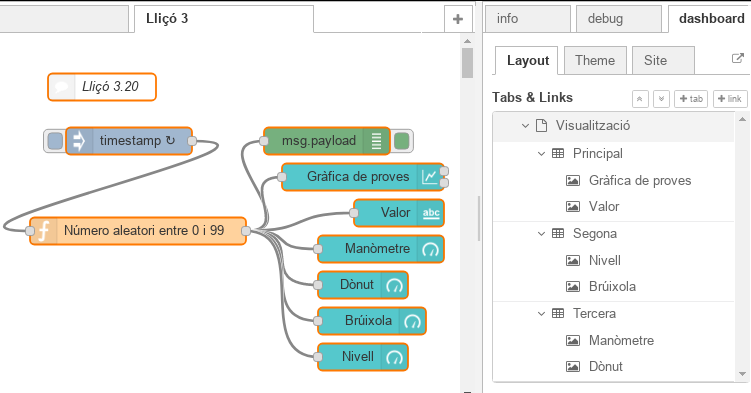Switch to the Theme tab
Image resolution: width=751 pixels, height=393 pixels.
click(595, 60)
